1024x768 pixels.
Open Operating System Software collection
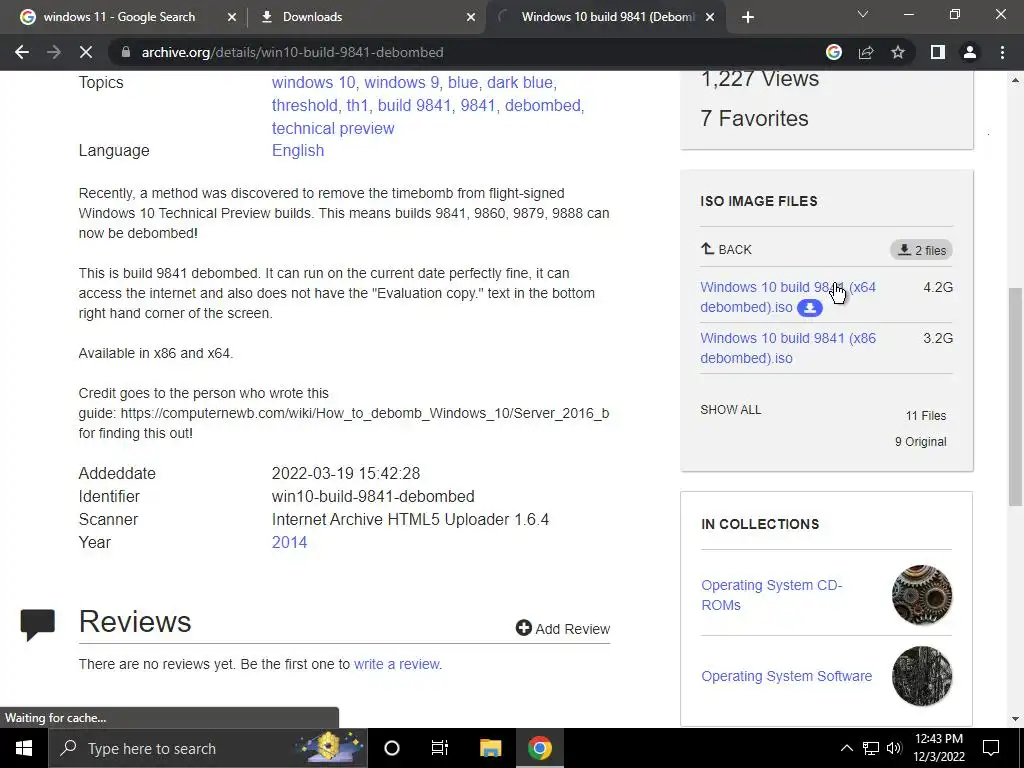click(786, 676)
